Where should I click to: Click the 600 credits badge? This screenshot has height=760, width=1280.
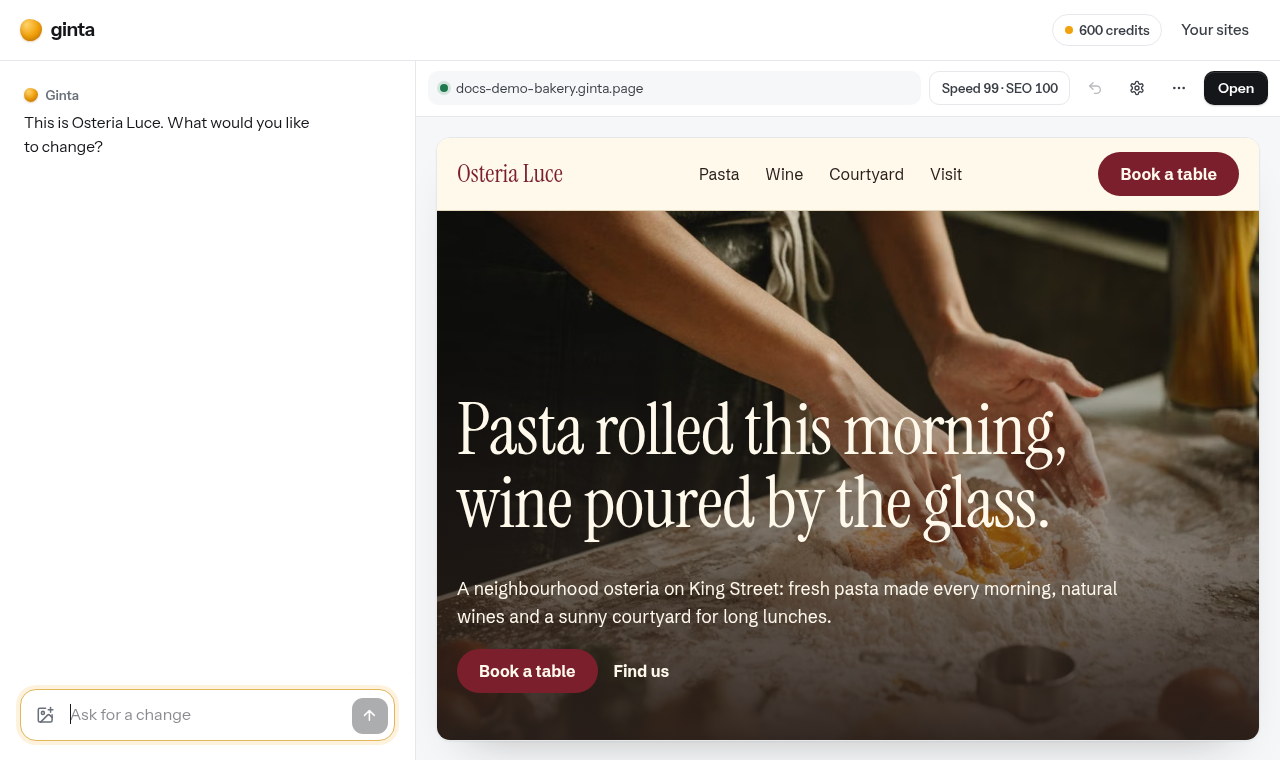(x=1107, y=30)
